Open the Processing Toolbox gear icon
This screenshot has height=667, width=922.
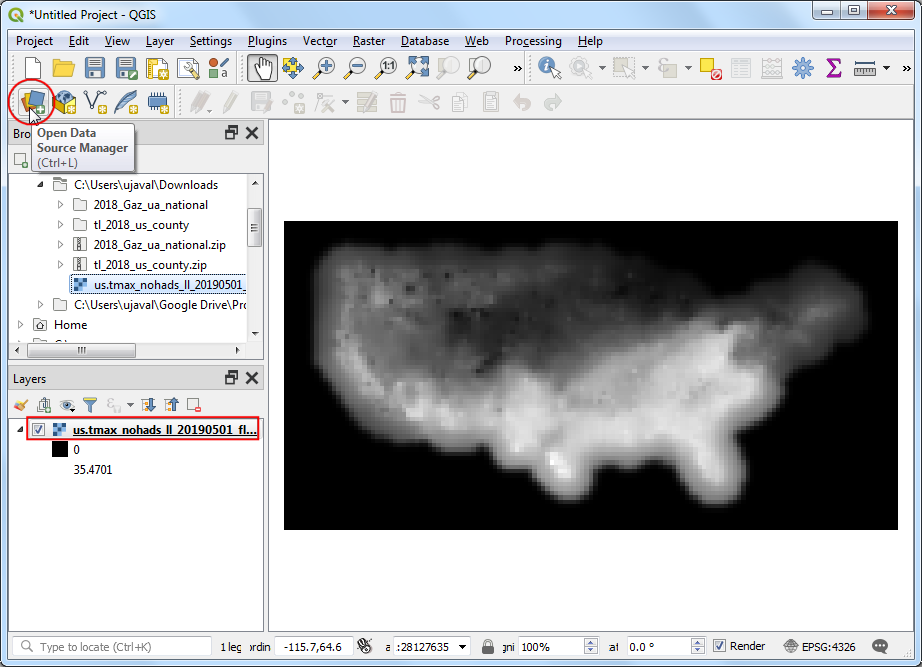pyautogui.click(x=802, y=68)
